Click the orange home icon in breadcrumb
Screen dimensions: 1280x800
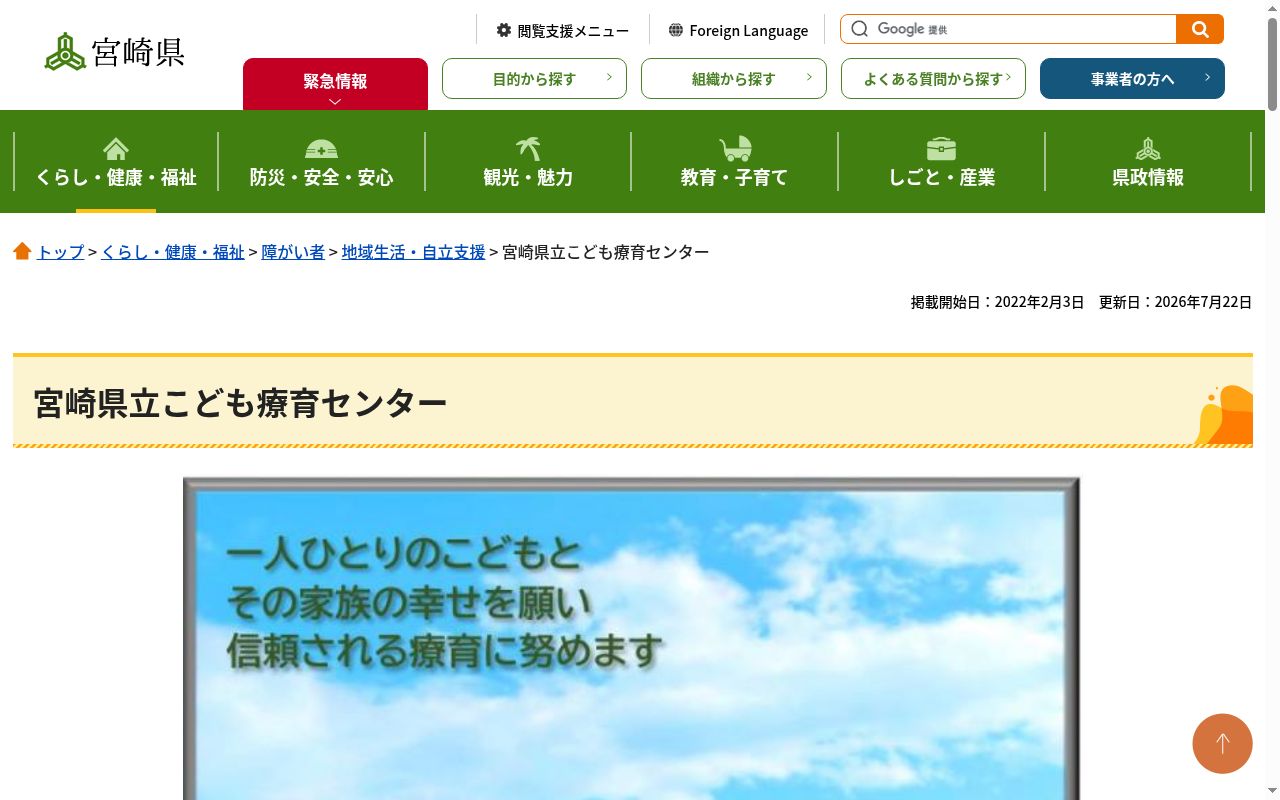[22, 251]
